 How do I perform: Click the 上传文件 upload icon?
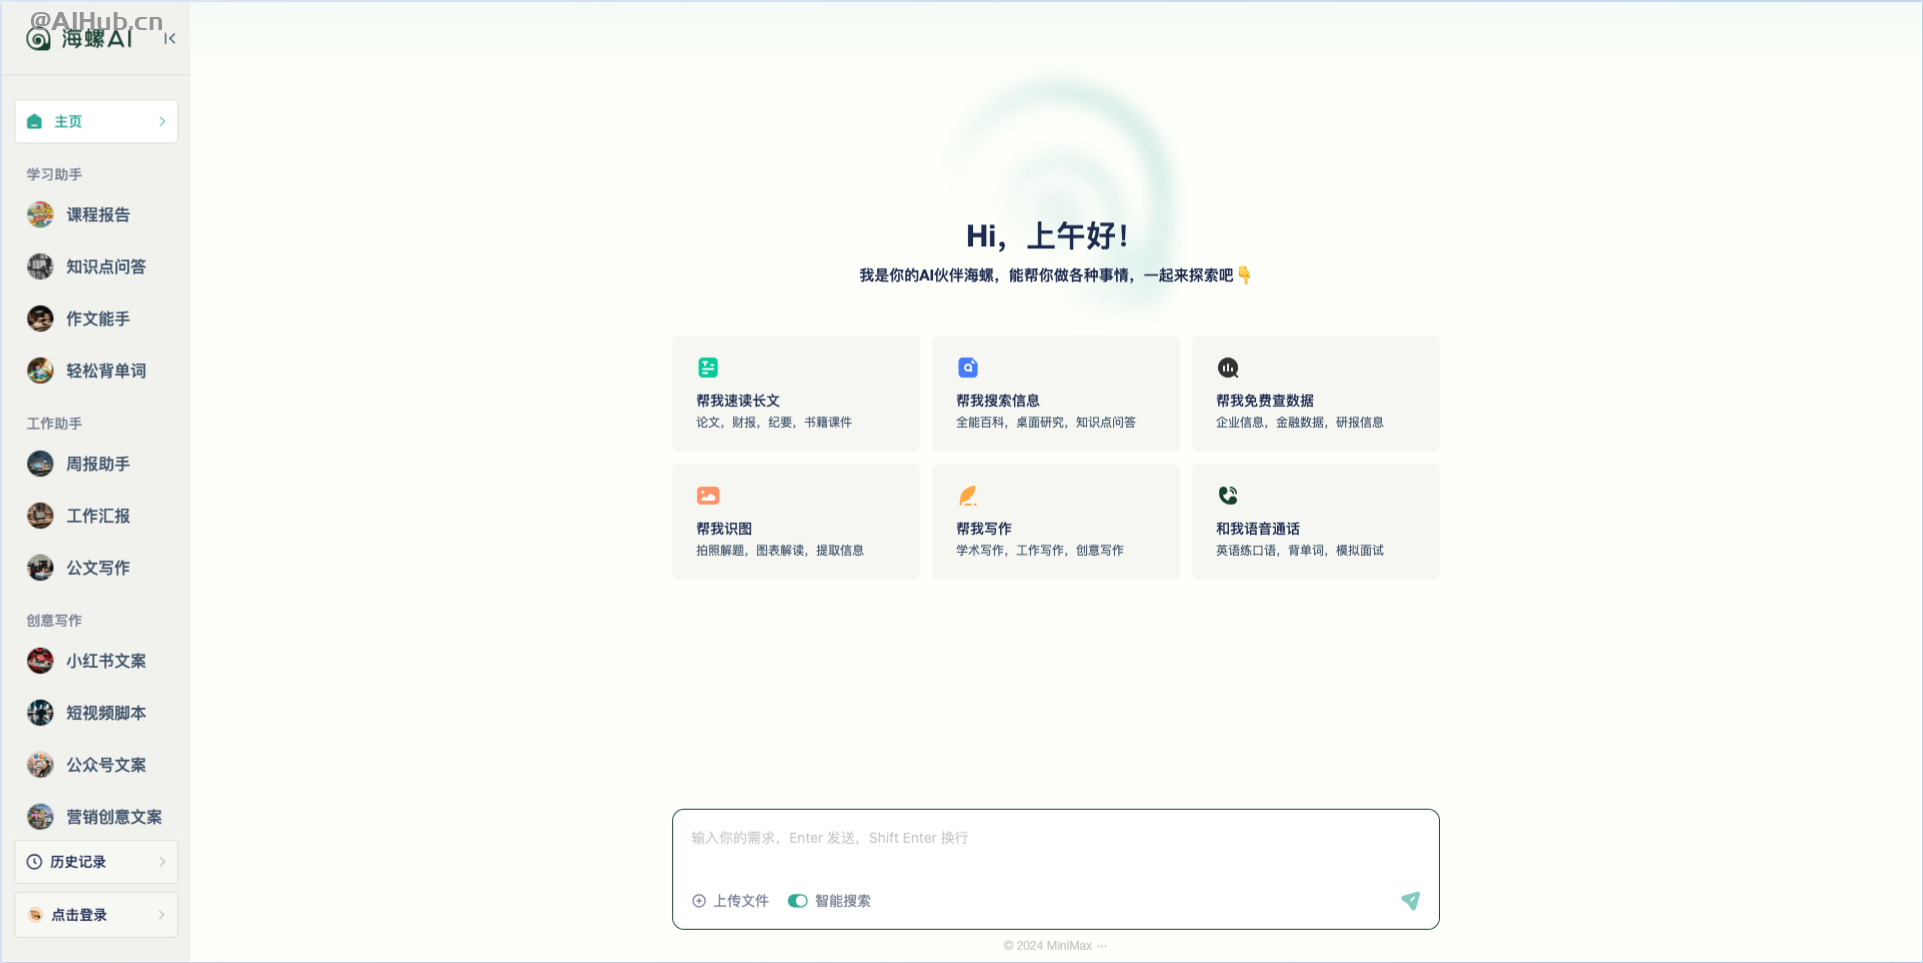(x=700, y=900)
